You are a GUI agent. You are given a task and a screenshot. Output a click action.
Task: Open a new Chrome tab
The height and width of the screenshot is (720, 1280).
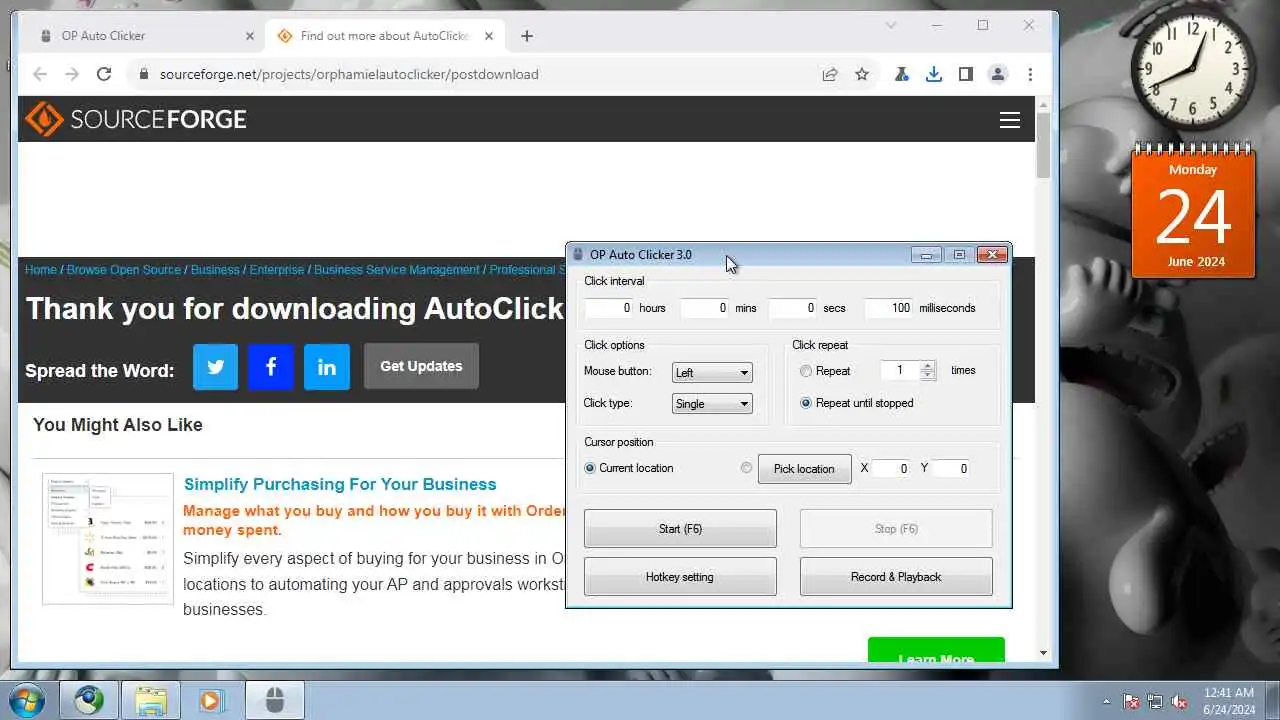click(527, 36)
